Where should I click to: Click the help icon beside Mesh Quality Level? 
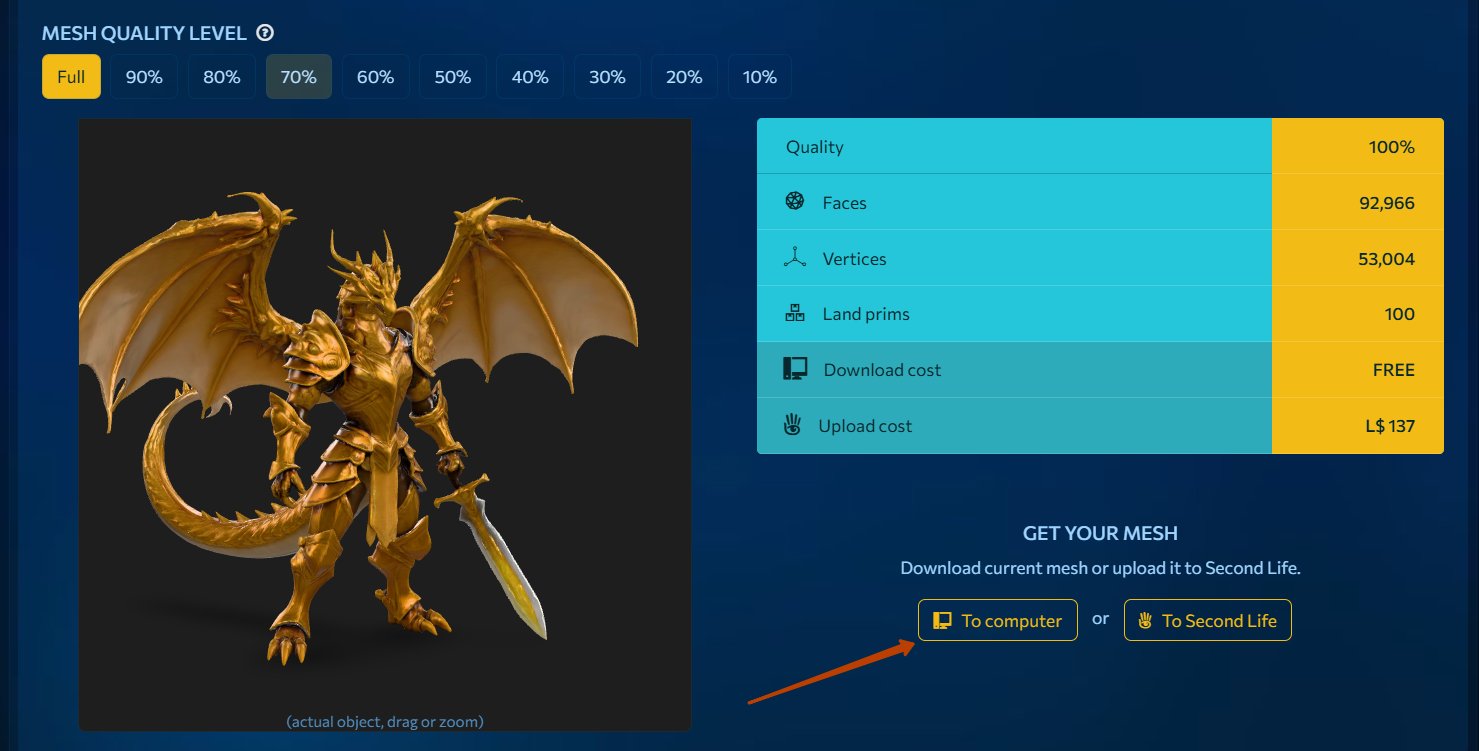pos(265,33)
